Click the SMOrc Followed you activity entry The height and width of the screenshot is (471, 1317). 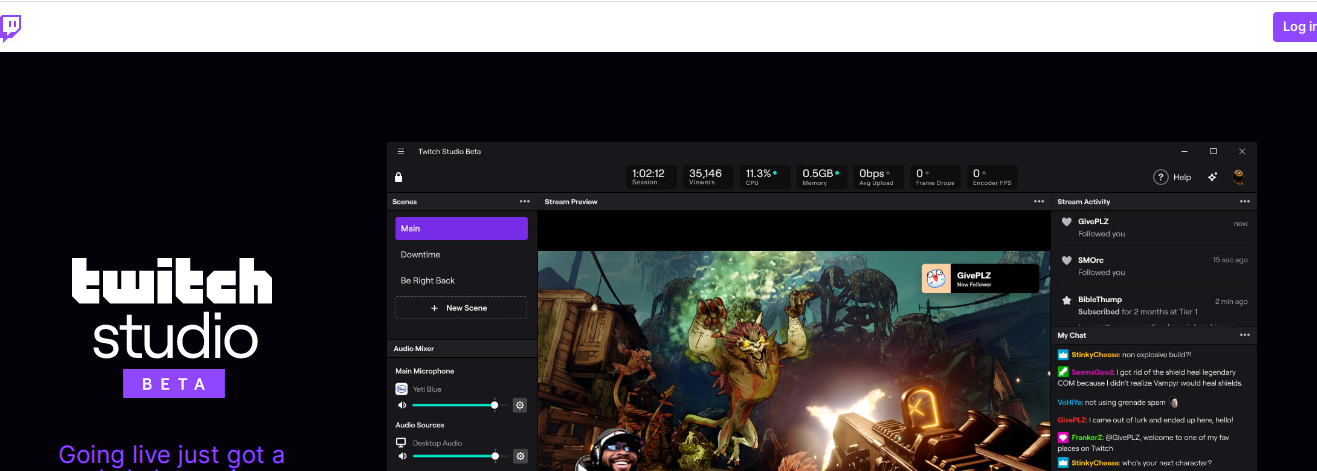(1154, 266)
